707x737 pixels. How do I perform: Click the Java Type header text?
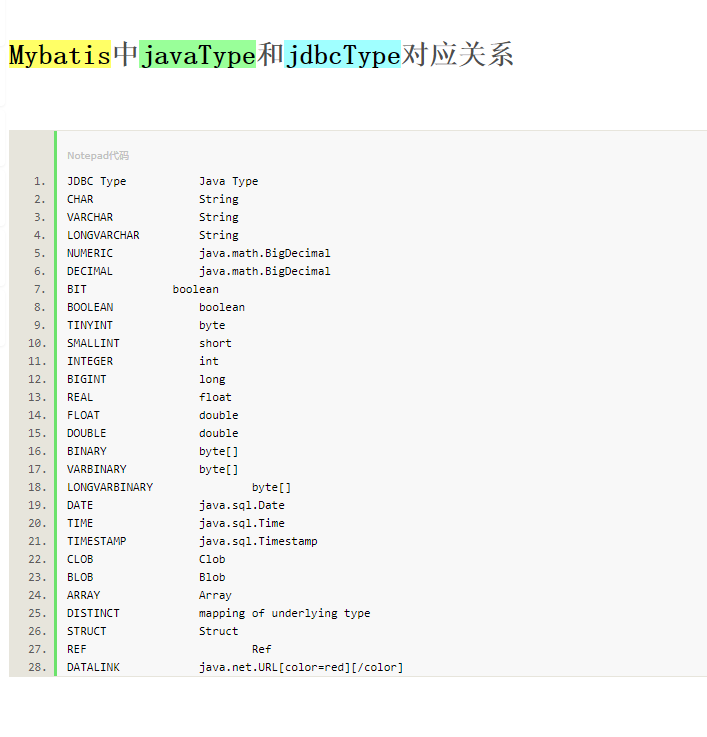pyautogui.click(x=228, y=181)
